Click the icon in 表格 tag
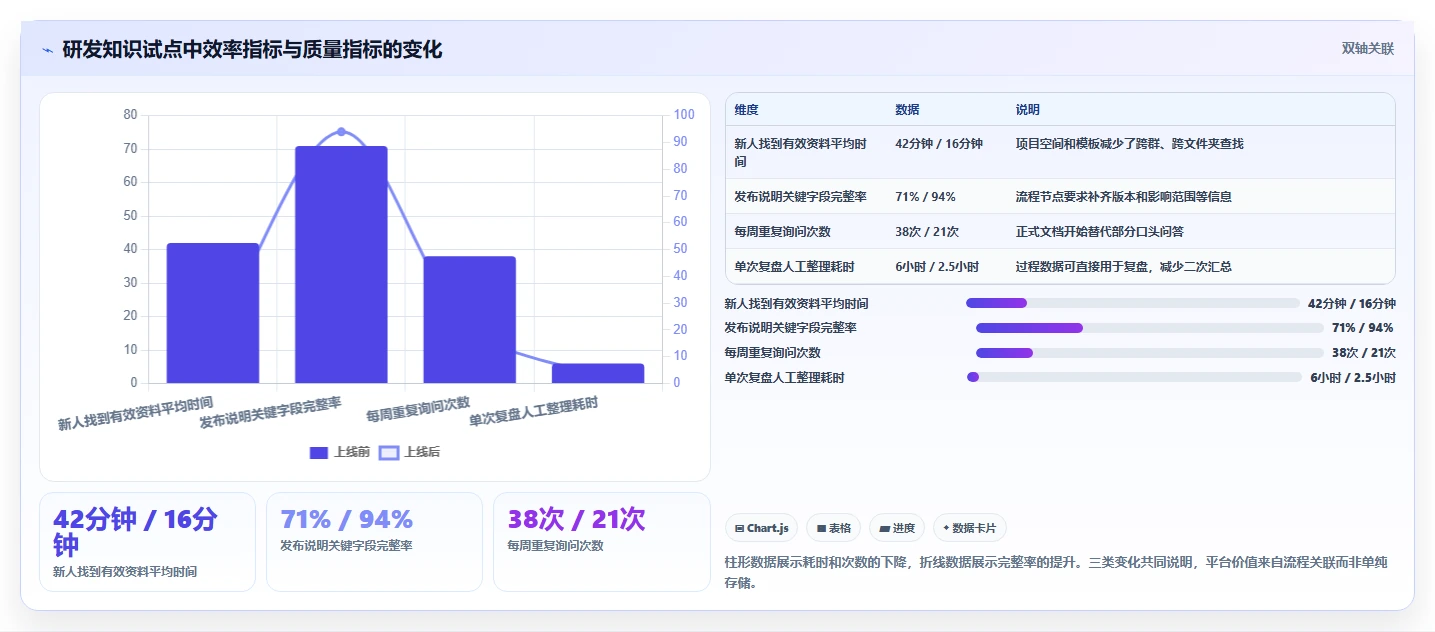 click(x=821, y=528)
